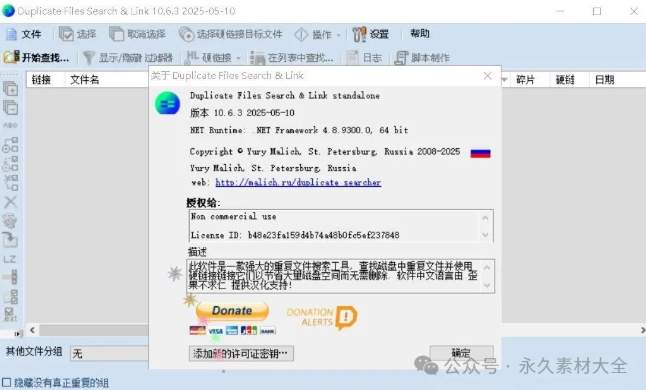
Task: Click 确定 to confirm the dialog
Action: (461, 353)
